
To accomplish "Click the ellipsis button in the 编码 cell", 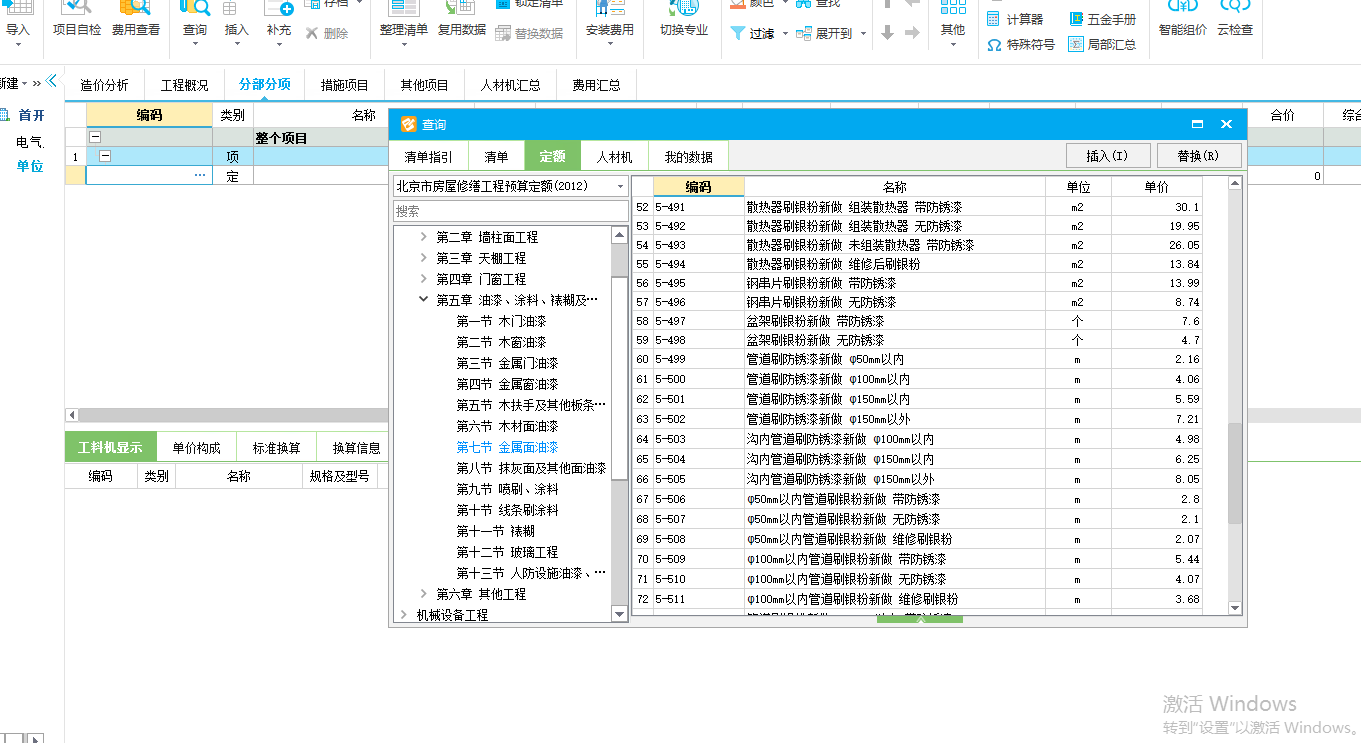I will (200, 176).
